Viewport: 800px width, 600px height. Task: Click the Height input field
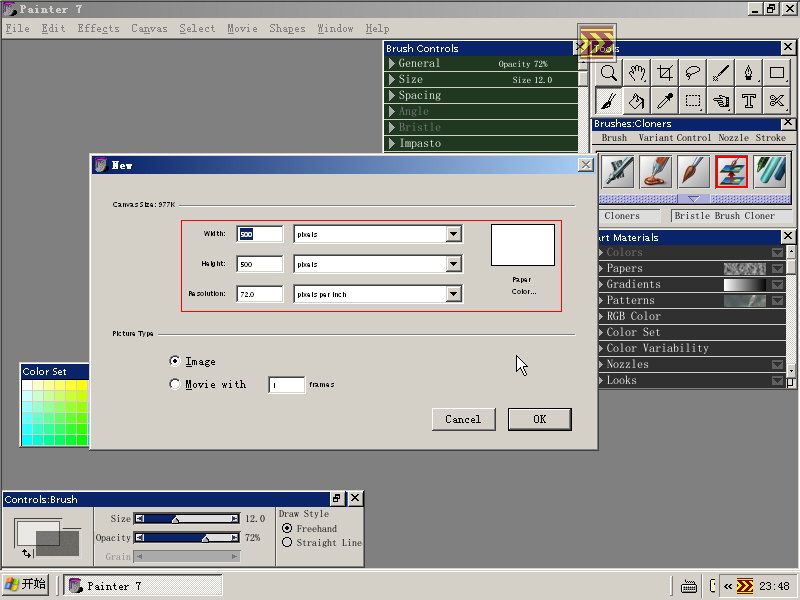tap(260, 264)
